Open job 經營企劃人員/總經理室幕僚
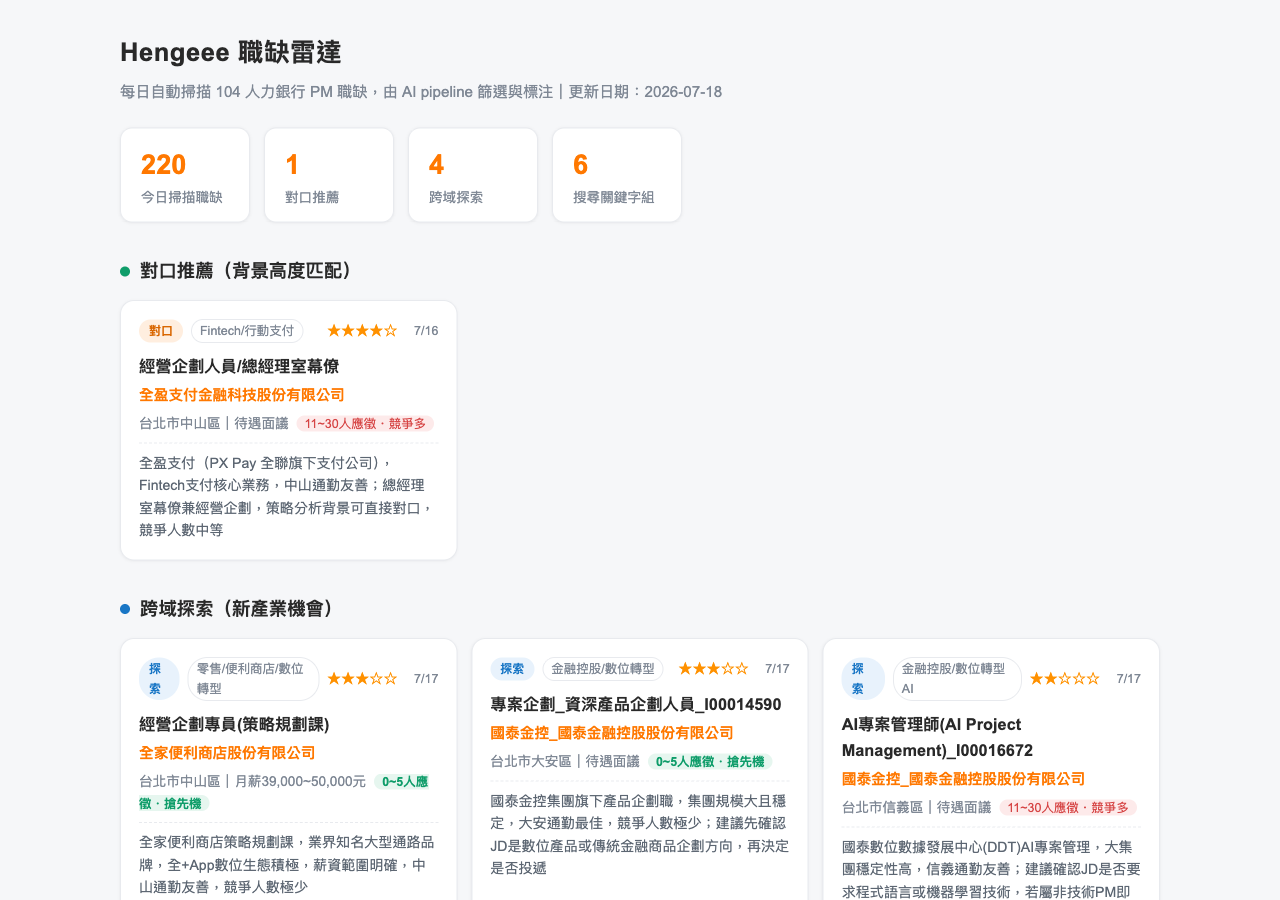Image resolution: width=1280 pixels, height=900 pixels. click(239, 366)
